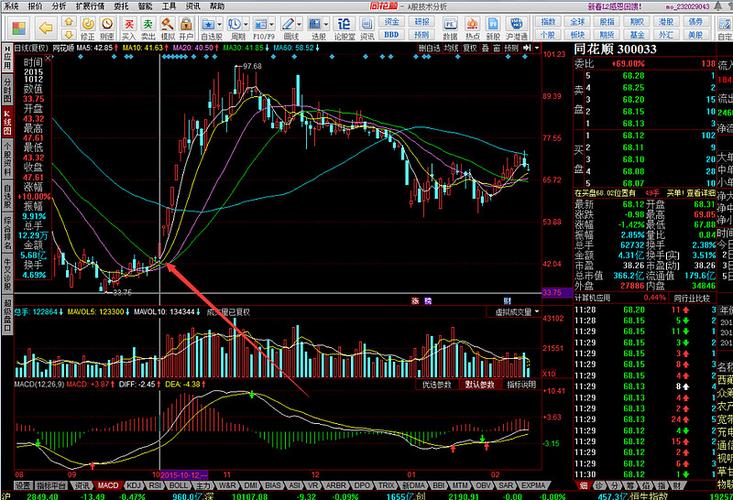Screen dimensions: 733x500
Task: Open the 论股堂 forum icon
Action: 344,24
